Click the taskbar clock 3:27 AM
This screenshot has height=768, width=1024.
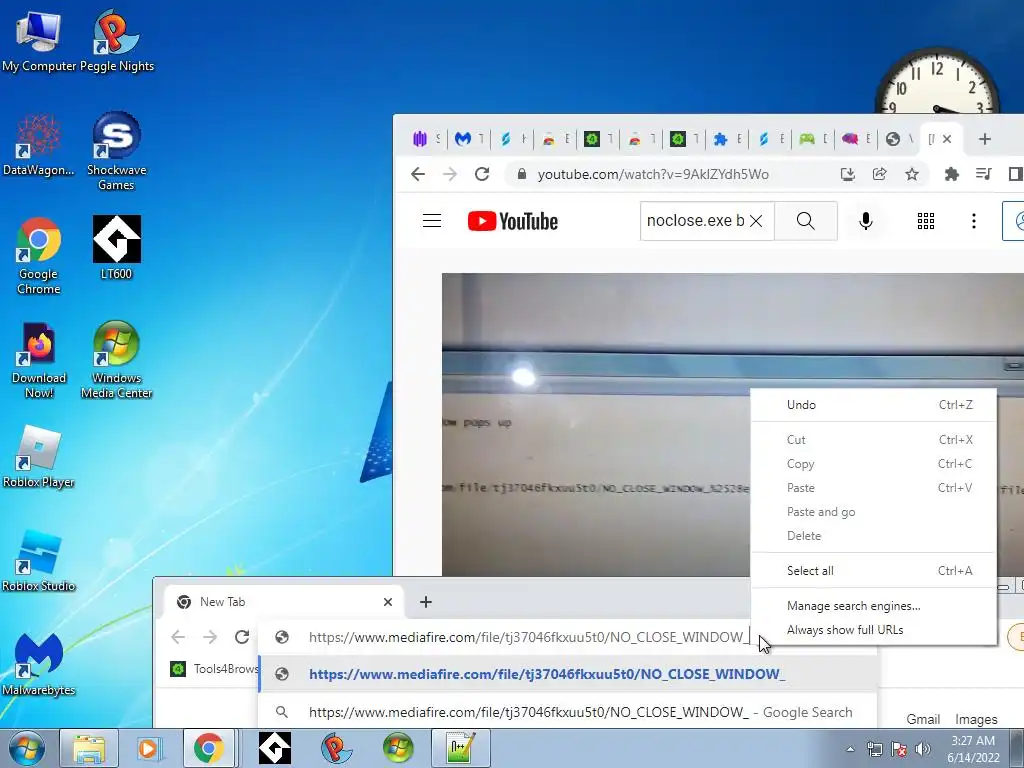(x=973, y=748)
